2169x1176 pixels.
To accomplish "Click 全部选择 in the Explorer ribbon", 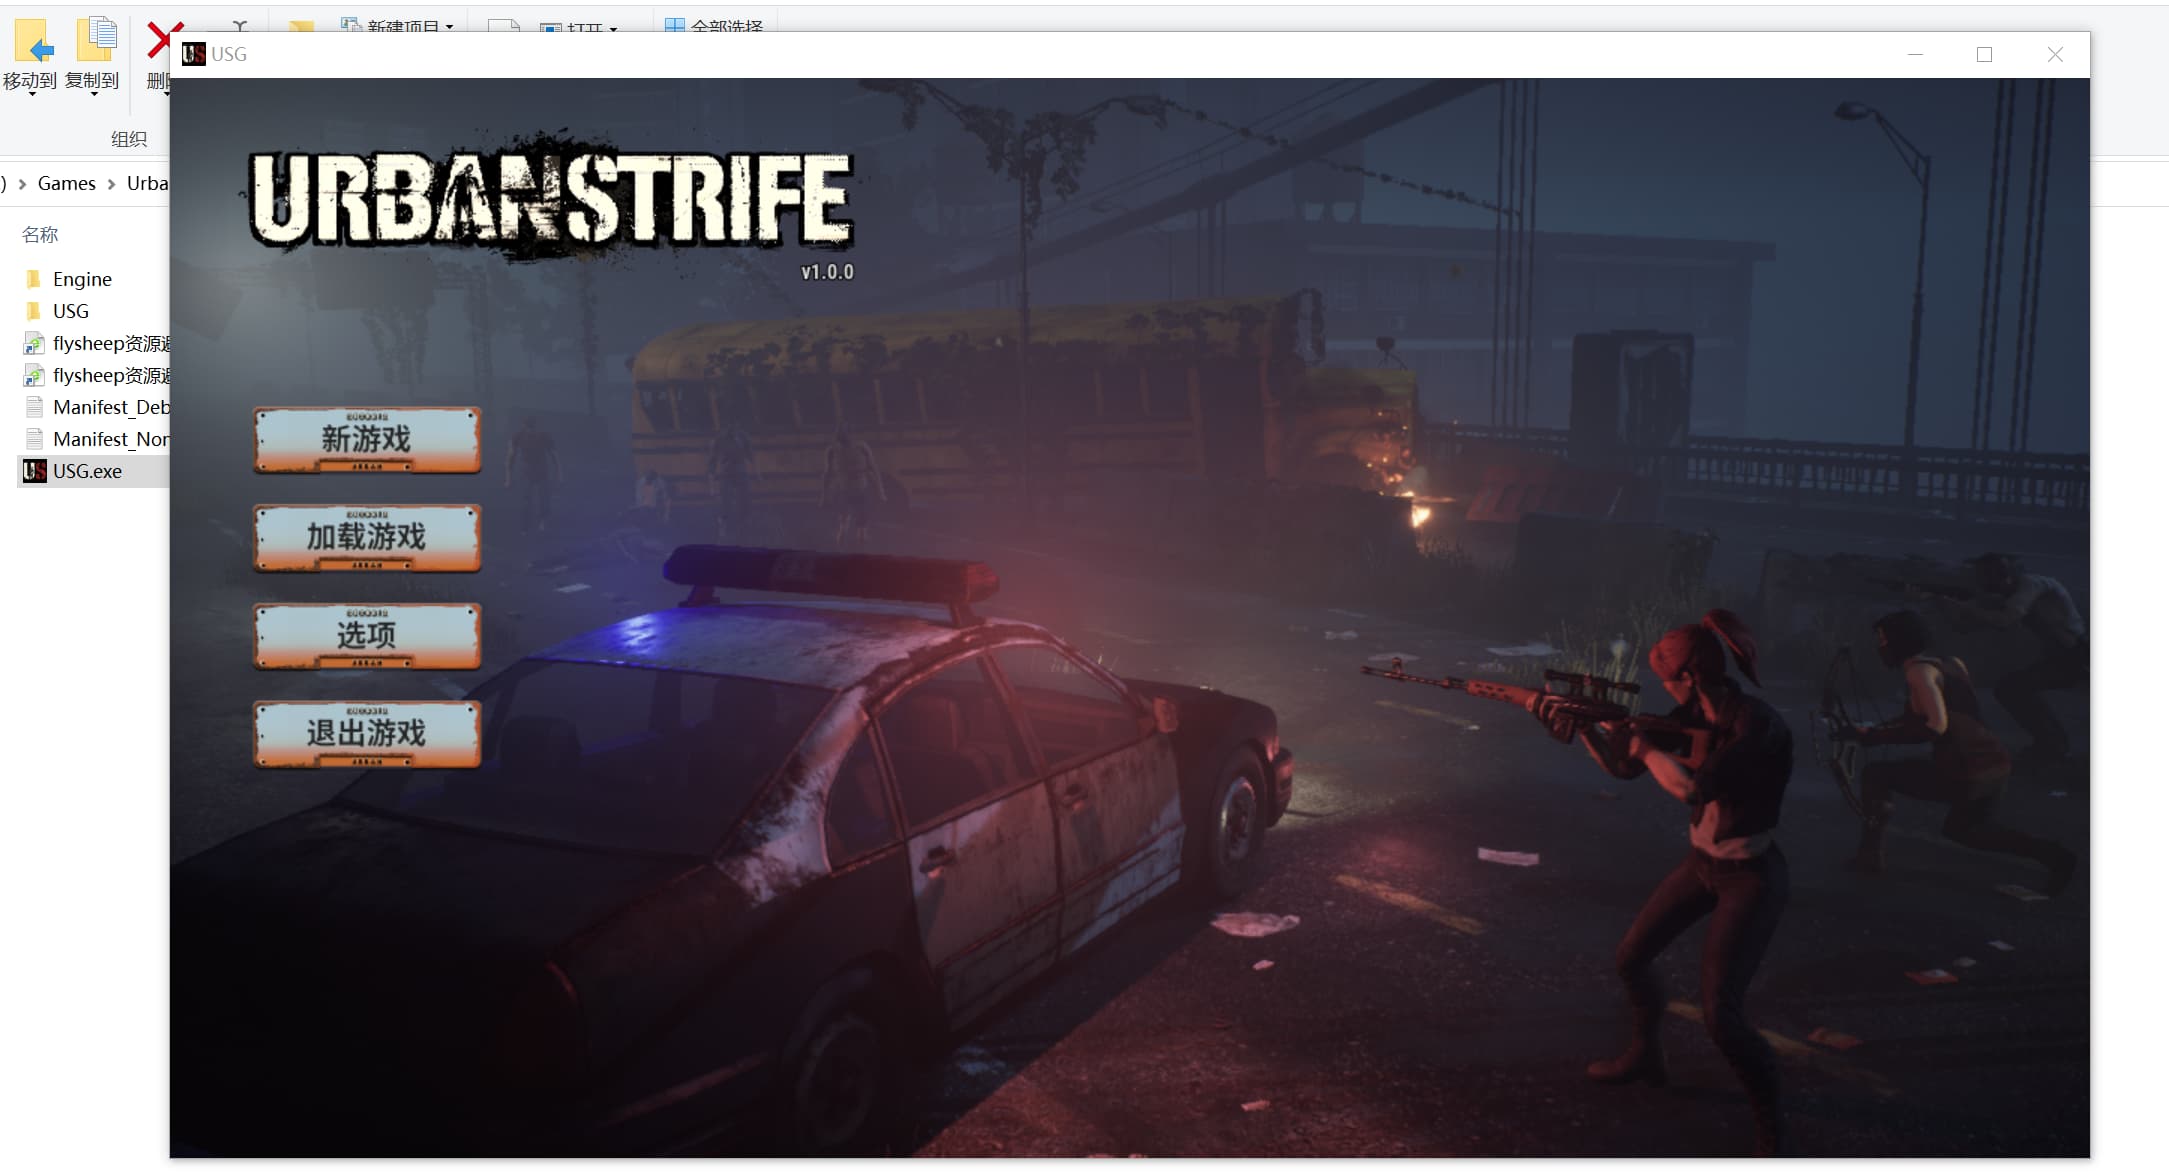I will [714, 26].
